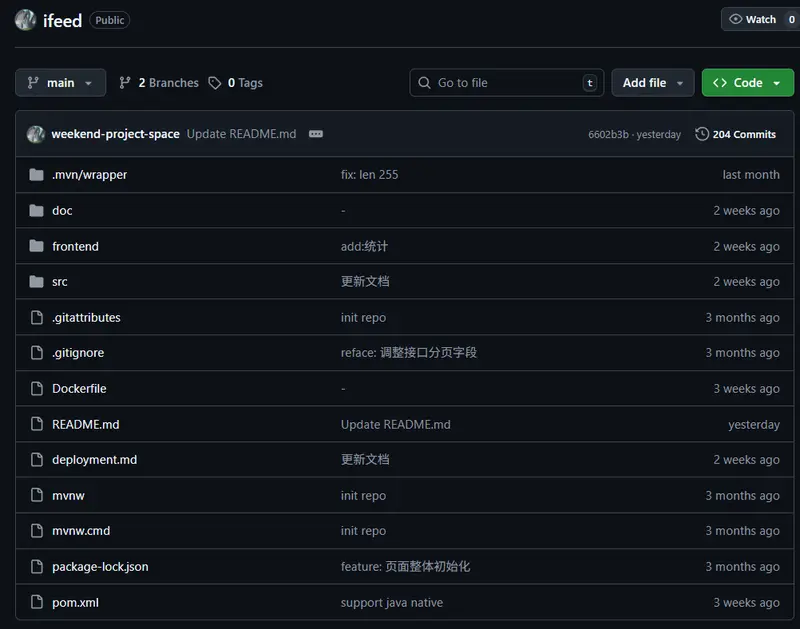The width and height of the screenshot is (800, 629).
Task: Expand the green Code dropdown
Action: [x=747, y=83]
